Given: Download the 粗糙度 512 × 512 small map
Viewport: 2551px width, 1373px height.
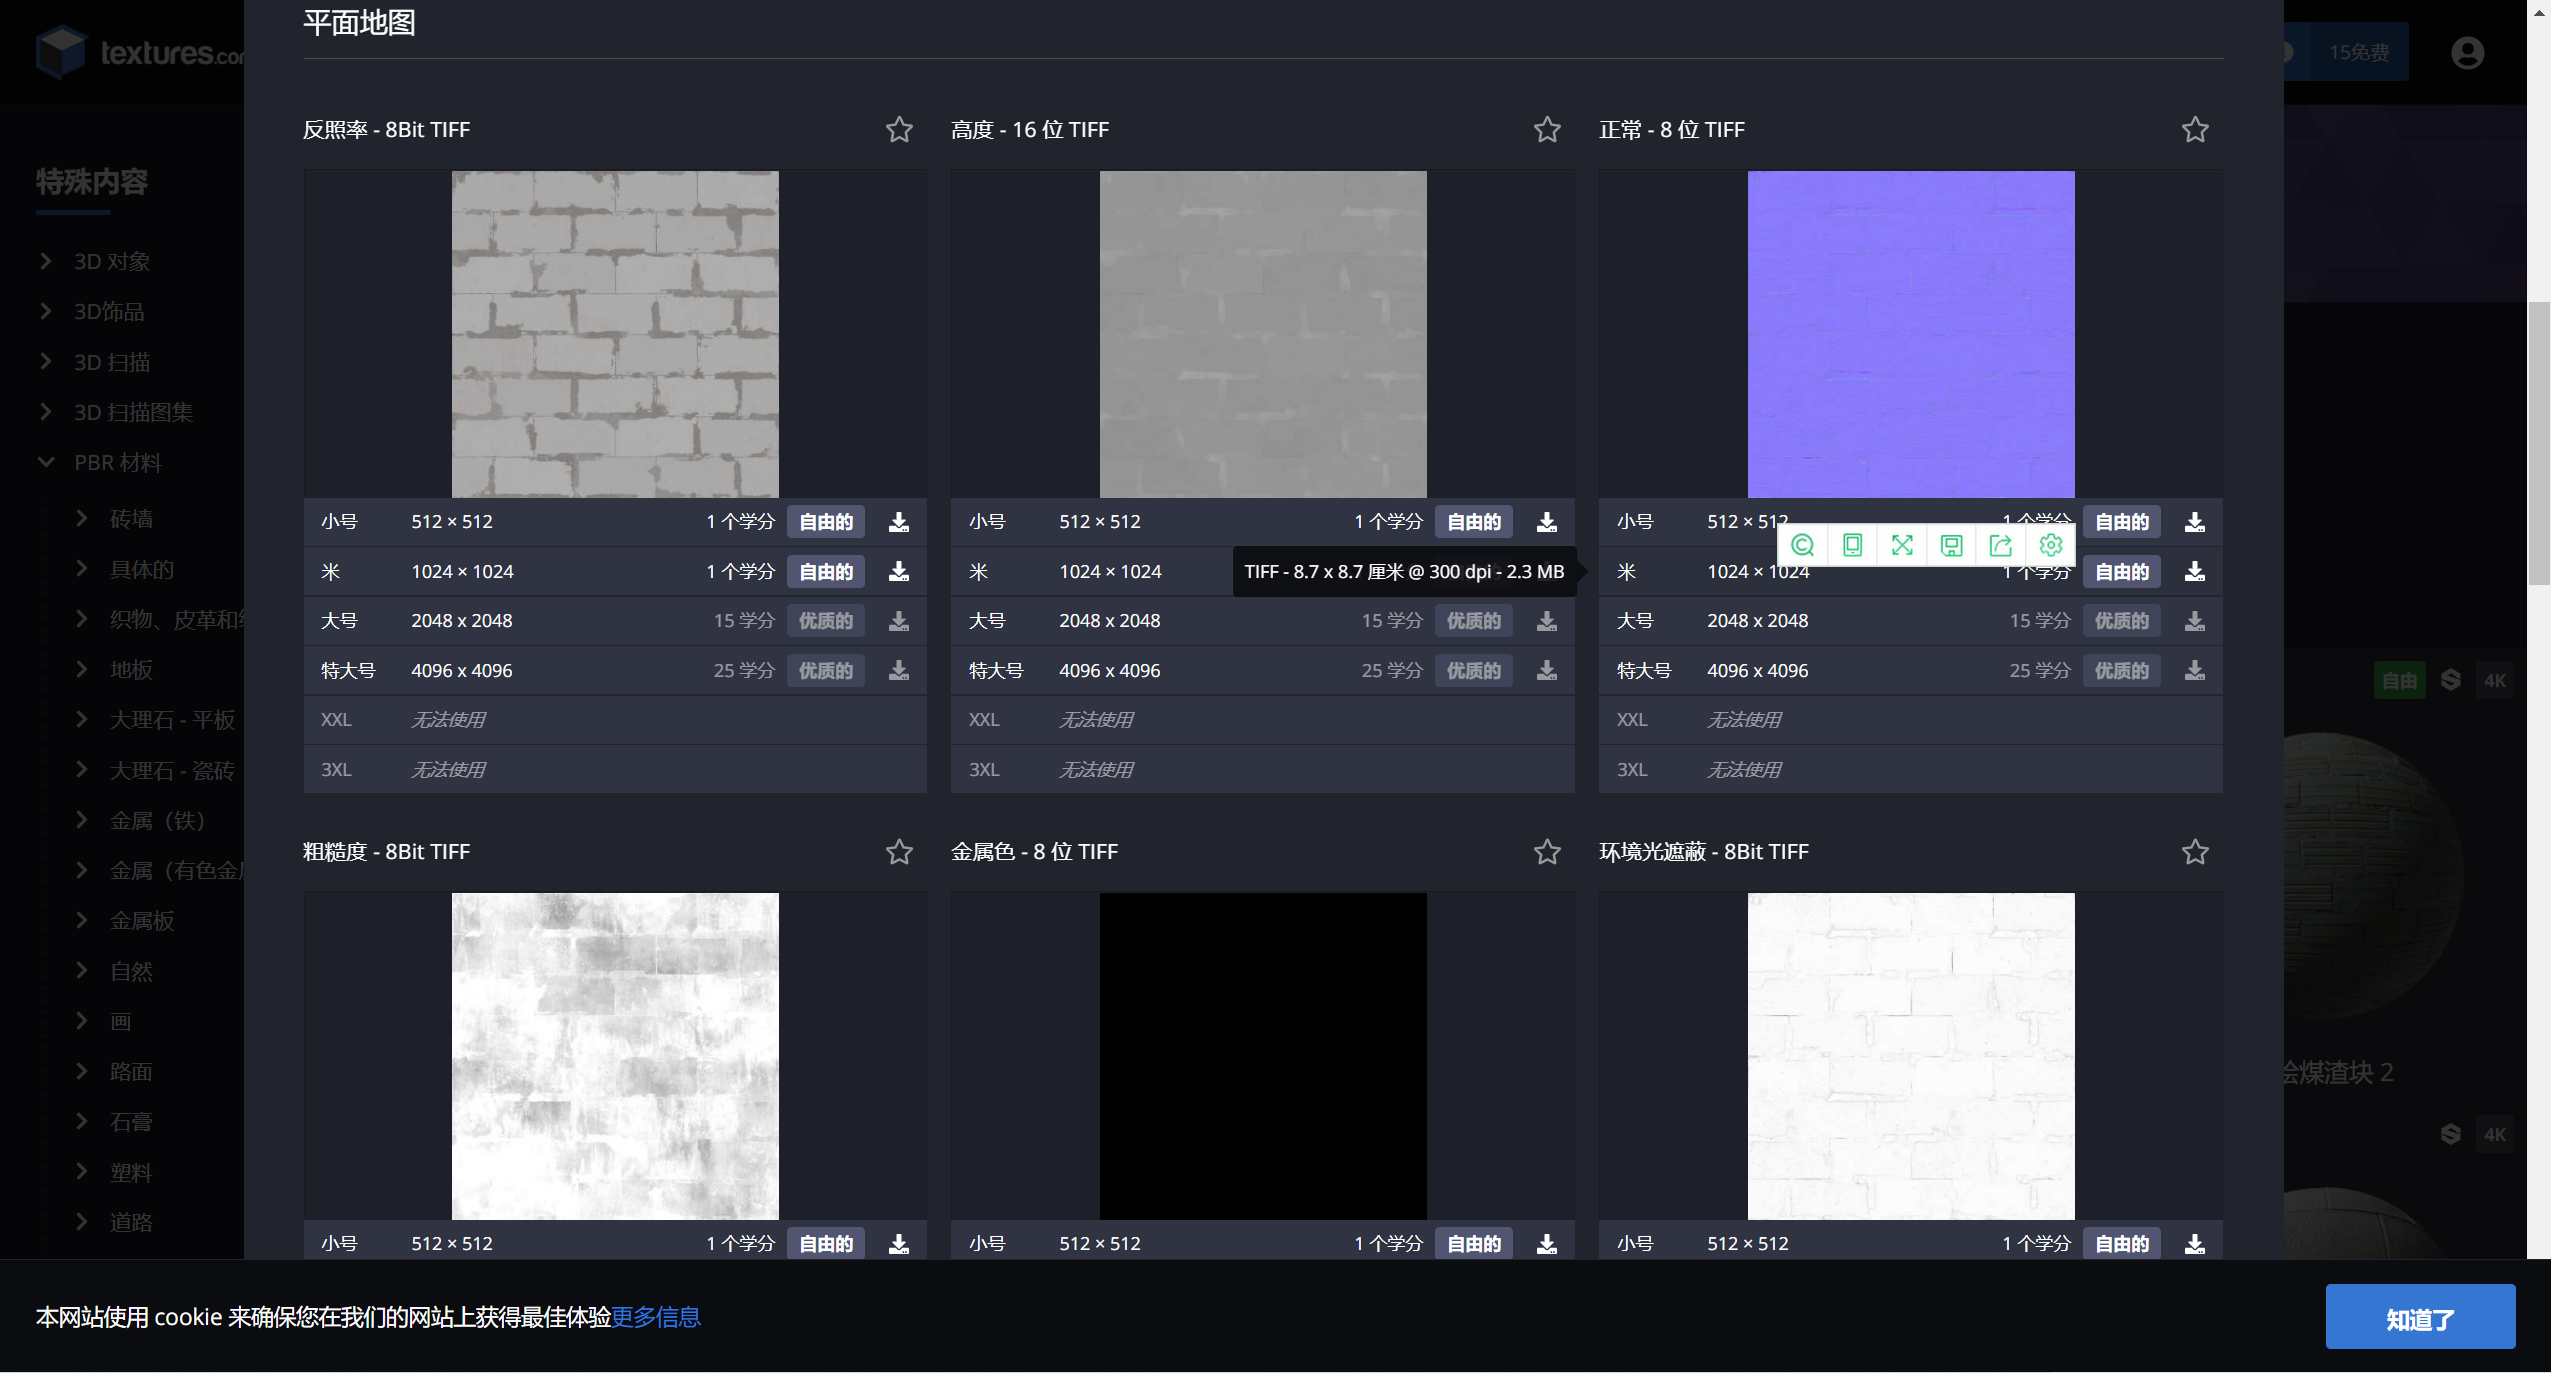Looking at the screenshot, I should [899, 1244].
